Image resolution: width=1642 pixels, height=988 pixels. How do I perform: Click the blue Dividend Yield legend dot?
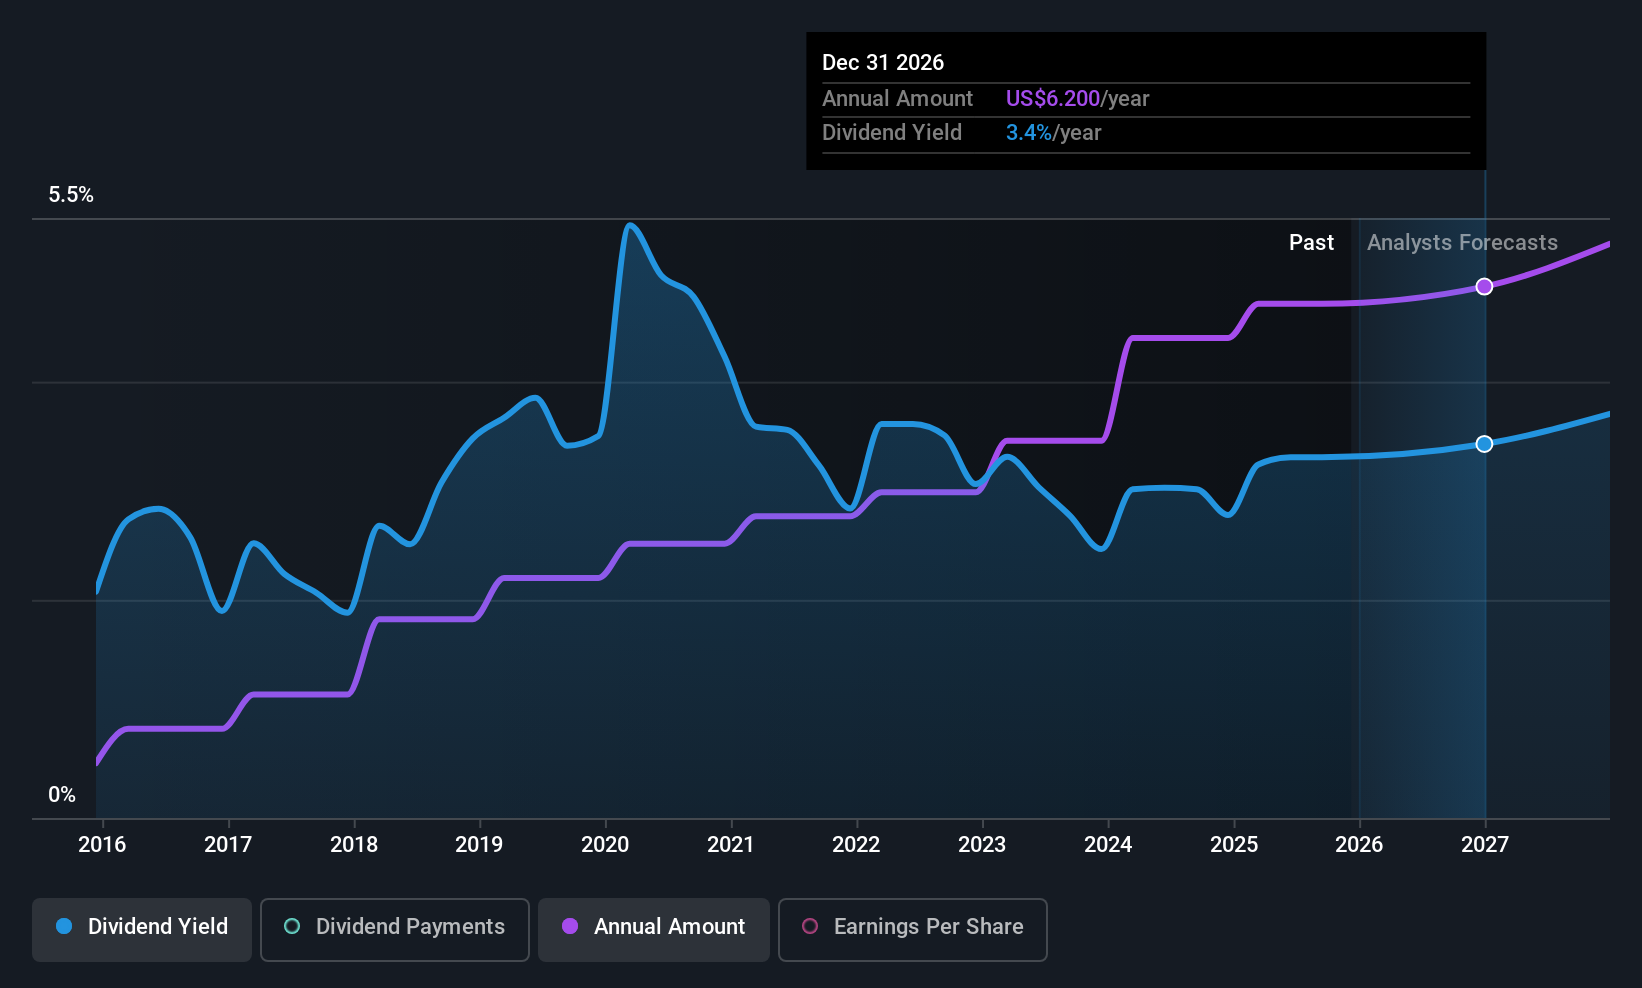(64, 927)
